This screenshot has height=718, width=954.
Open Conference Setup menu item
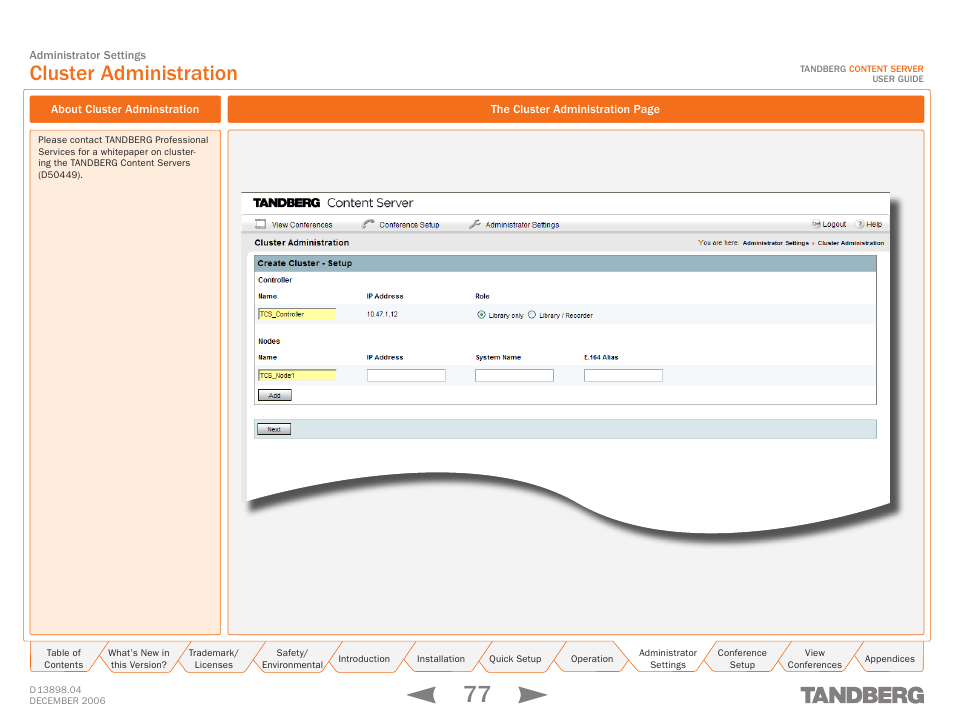[409, 225]
